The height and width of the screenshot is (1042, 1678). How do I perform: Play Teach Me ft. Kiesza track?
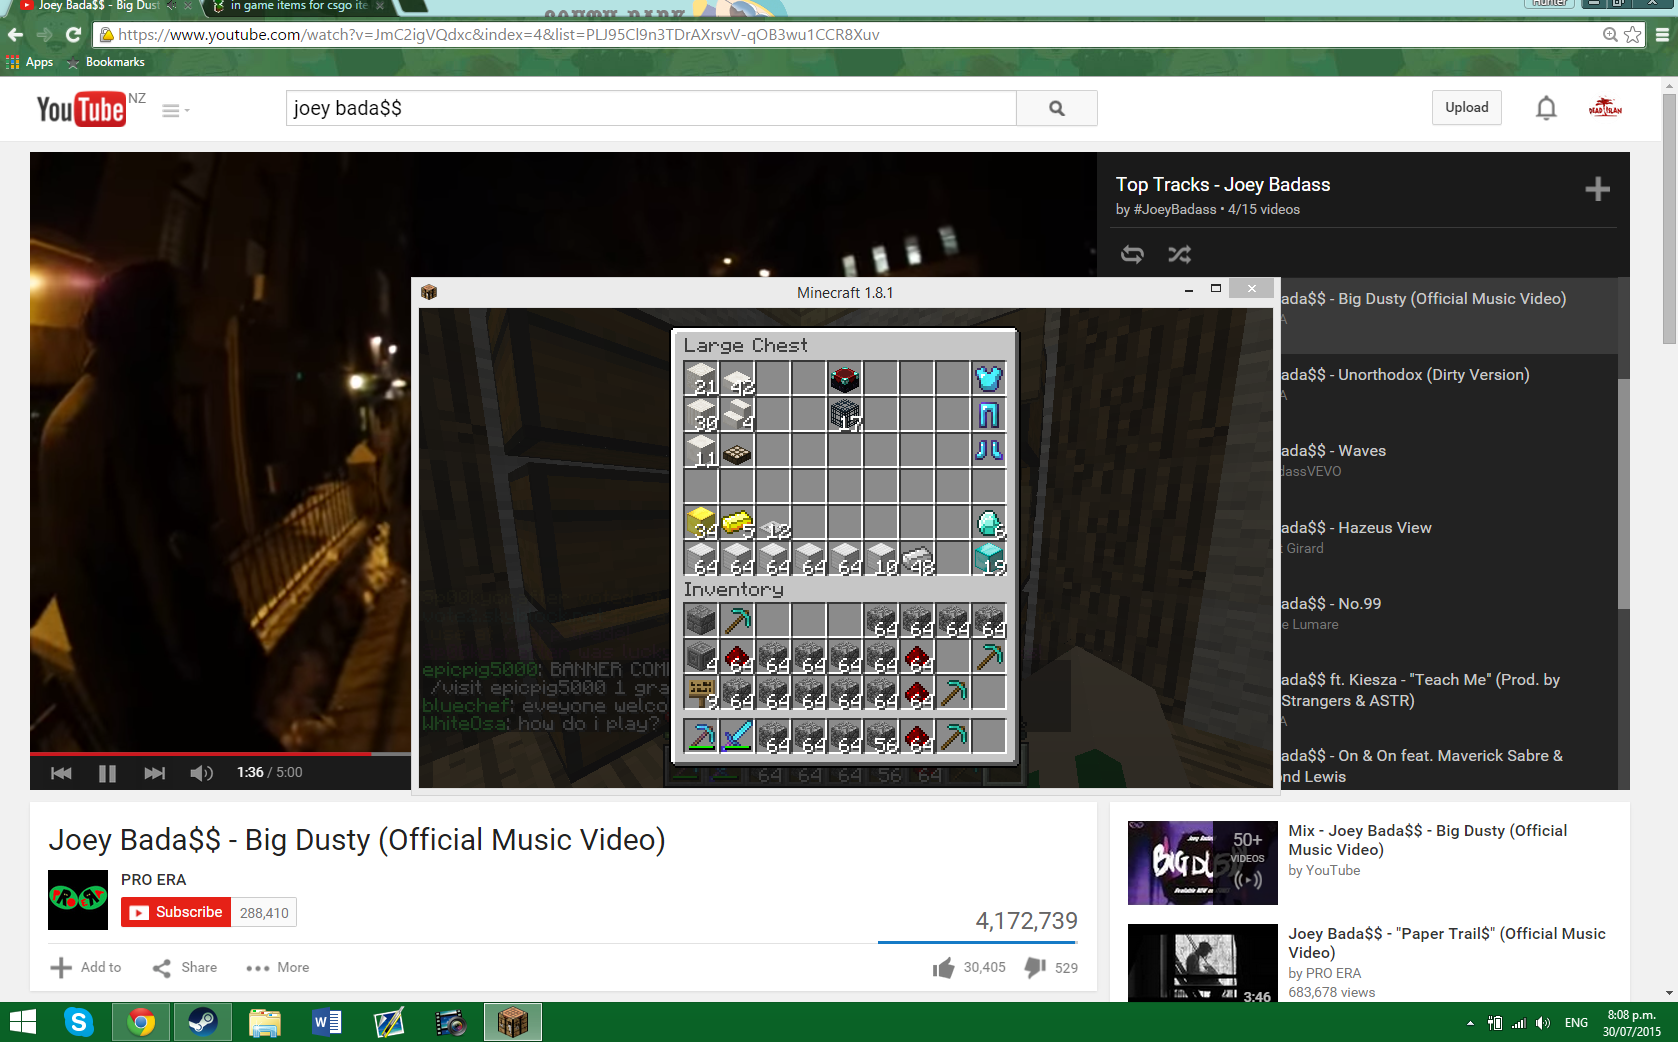(1447, 696)
